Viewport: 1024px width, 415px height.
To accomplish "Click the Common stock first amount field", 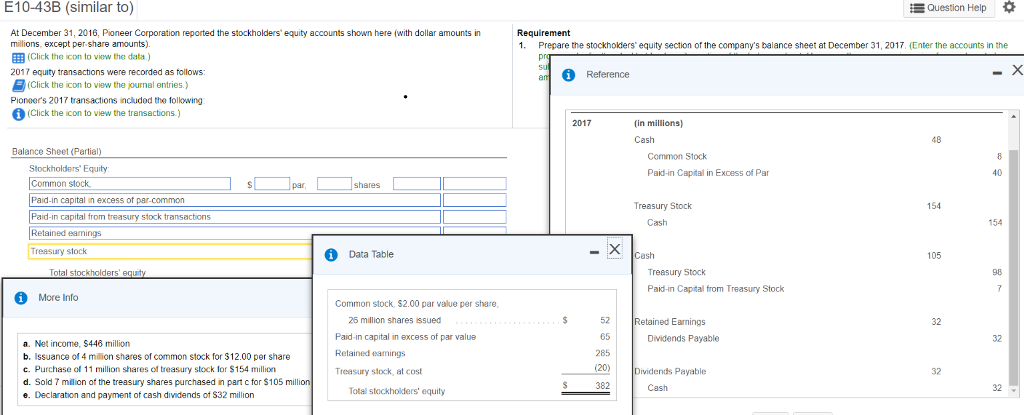I will [x=417, y=185].
